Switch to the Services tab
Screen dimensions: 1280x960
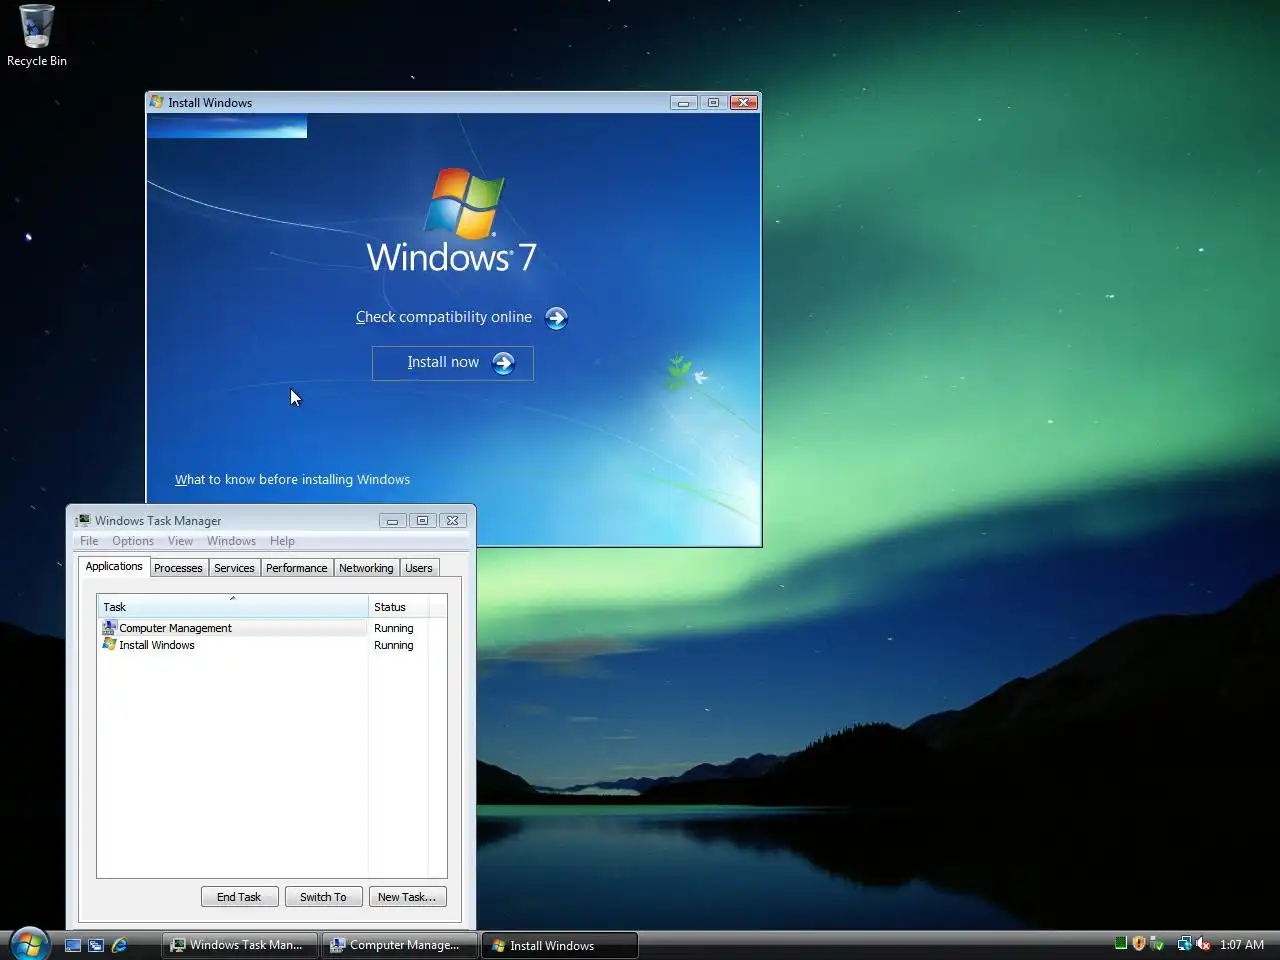click(x=234, y=568)
